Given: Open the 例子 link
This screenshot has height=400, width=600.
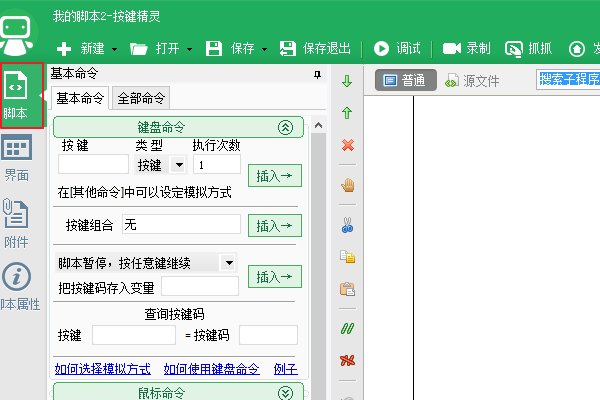Looking at the screenshot, I should point(285,369).
